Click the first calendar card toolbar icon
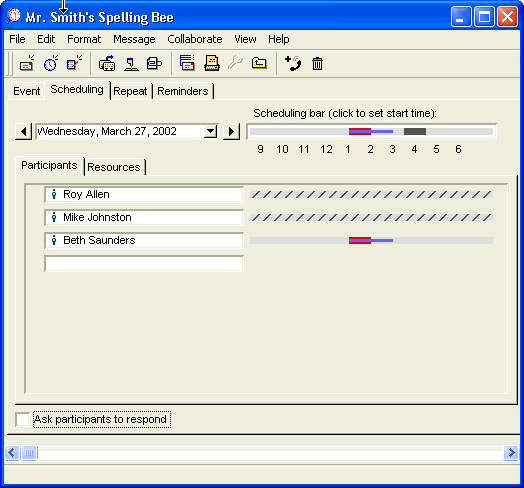Screen dimensions: 524x488 (x=27, y=63)
